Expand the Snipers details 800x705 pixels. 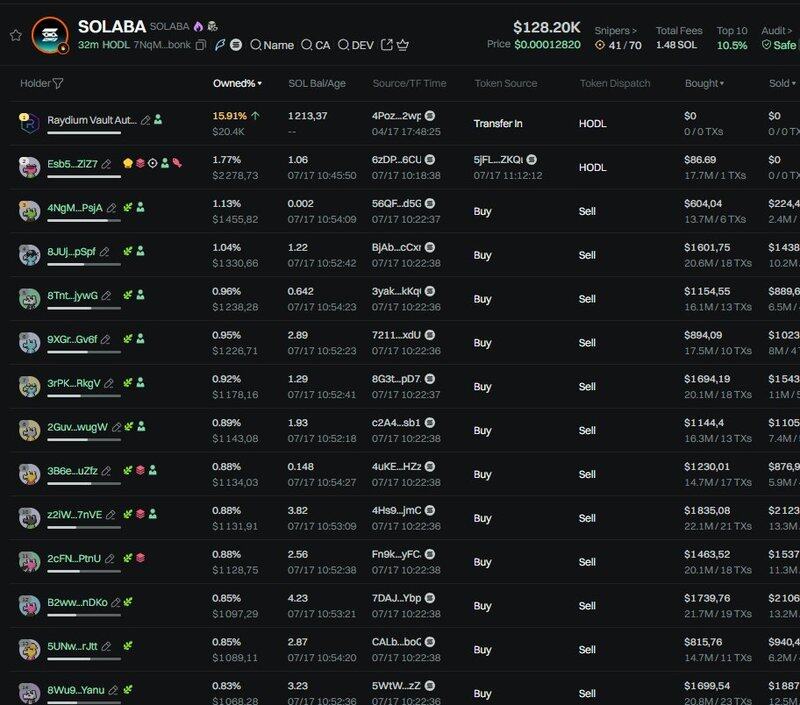[x=617, y=31]
